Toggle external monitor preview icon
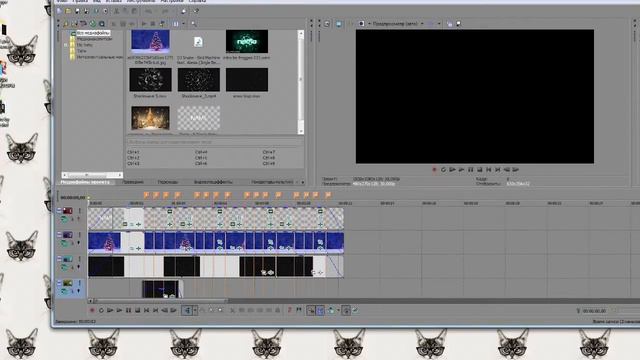The image size is (640, 360). (338, 24)
